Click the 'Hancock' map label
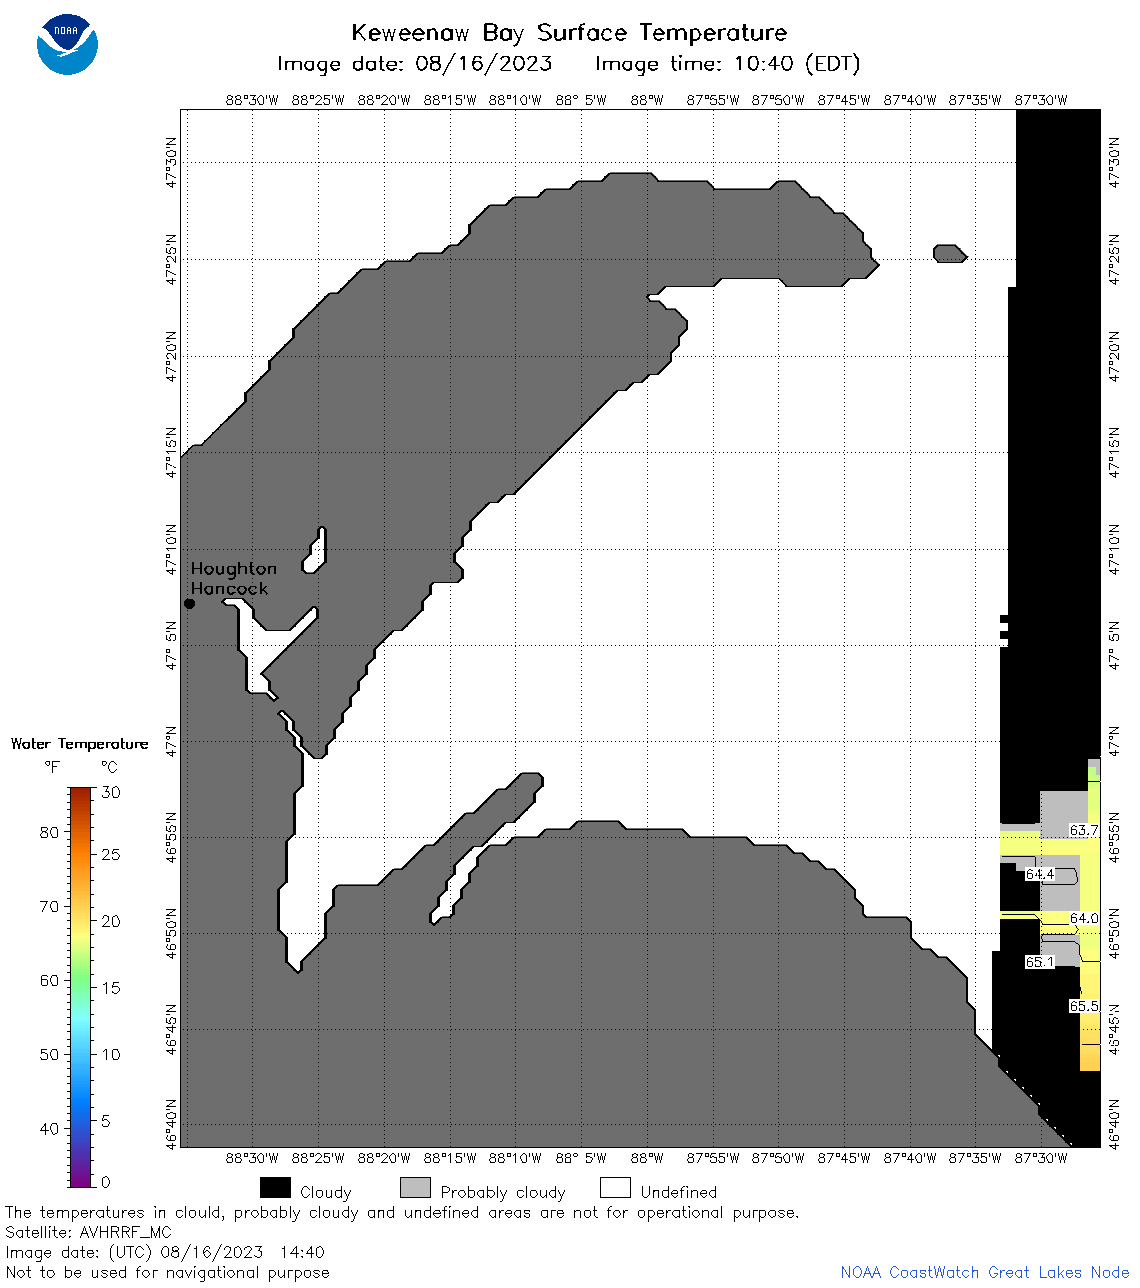The image size is (1140, 1288). click(229, 589)
